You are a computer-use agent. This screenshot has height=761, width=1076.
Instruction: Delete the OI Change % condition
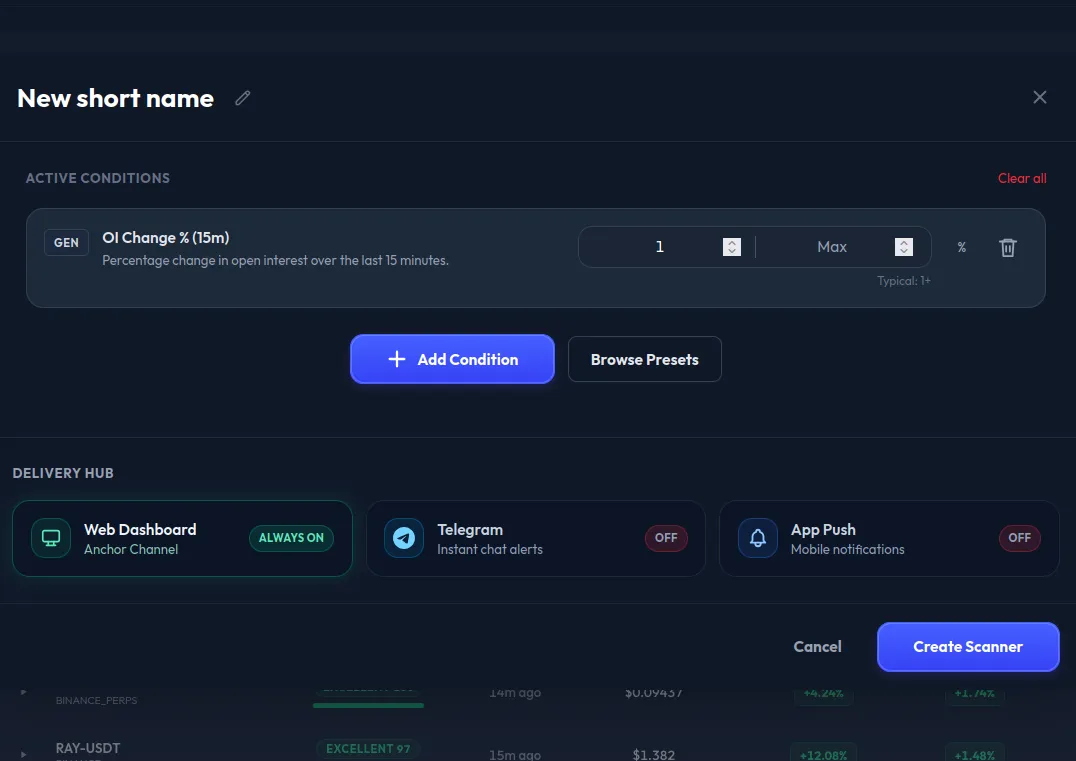1007,247
